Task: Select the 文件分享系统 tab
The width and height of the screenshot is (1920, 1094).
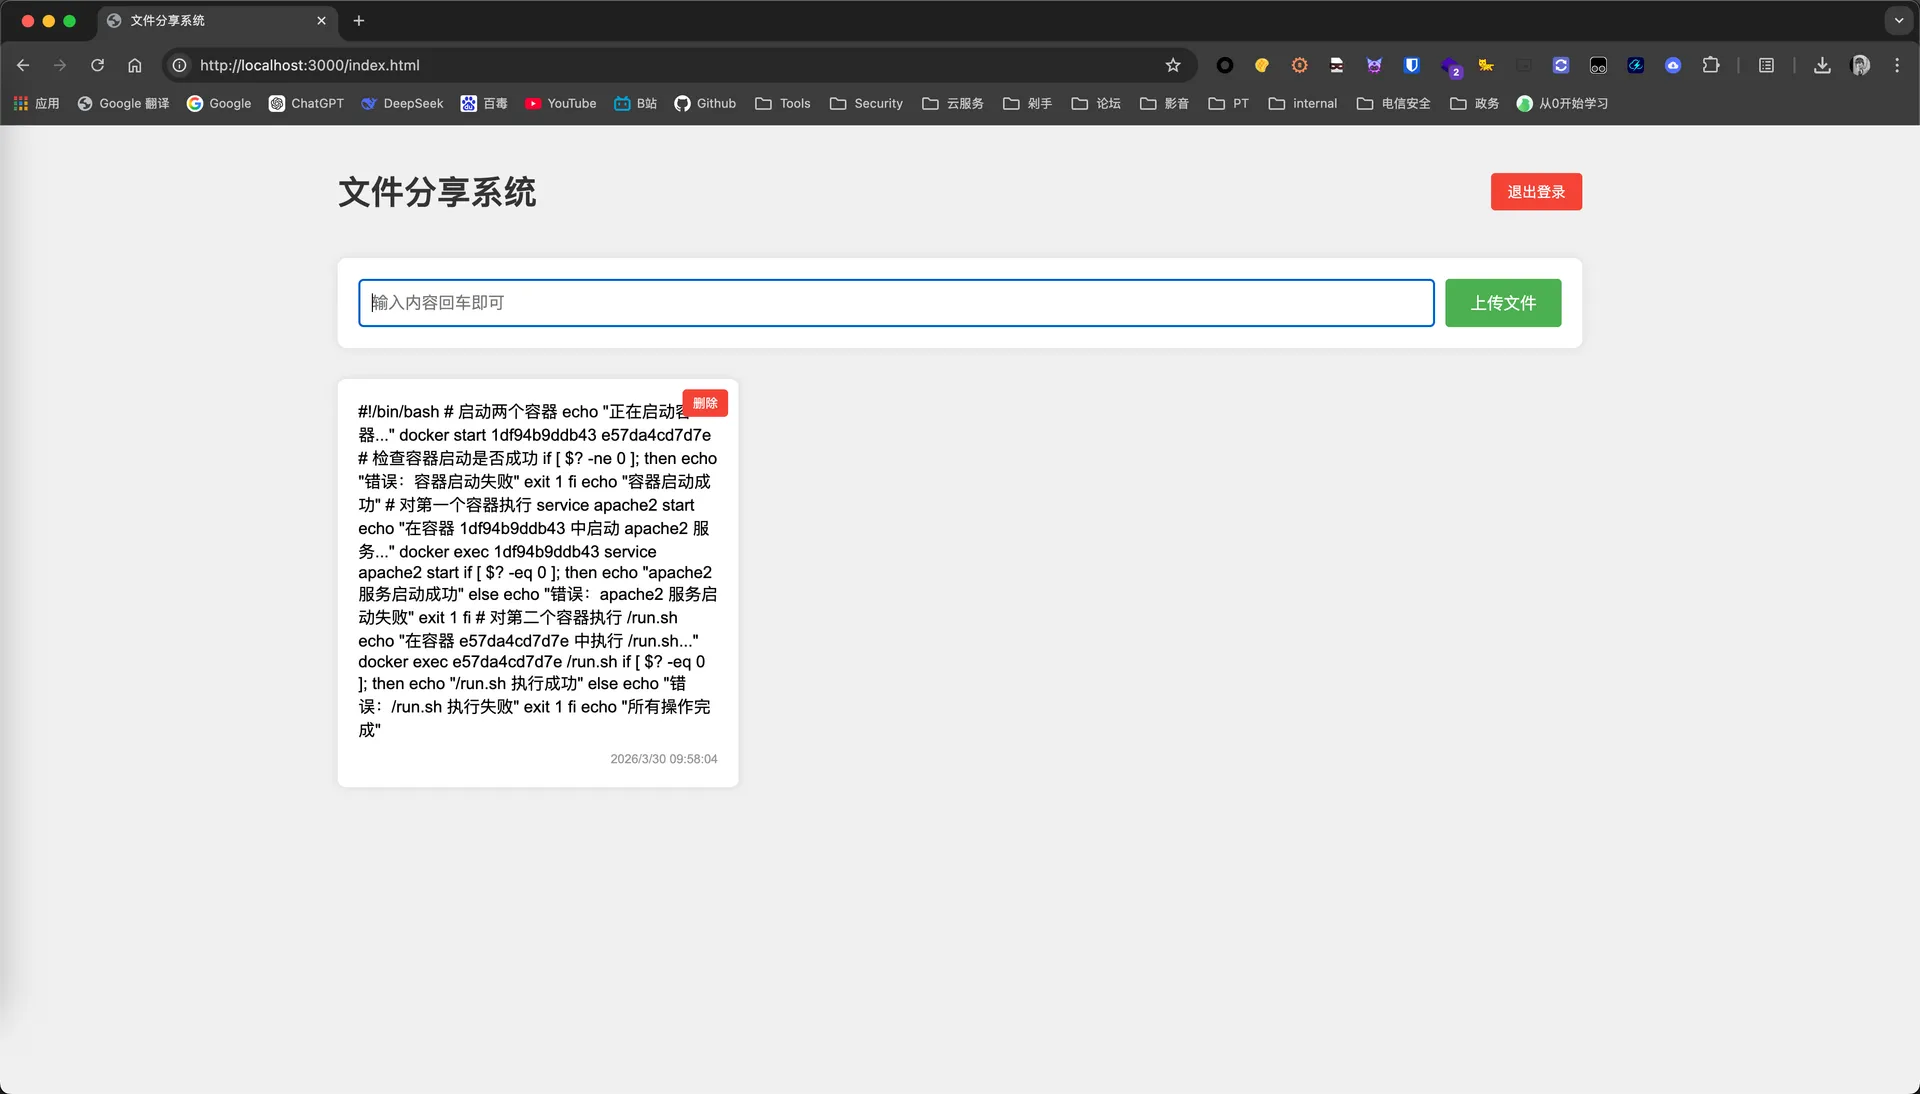Action: pos(167,20)
